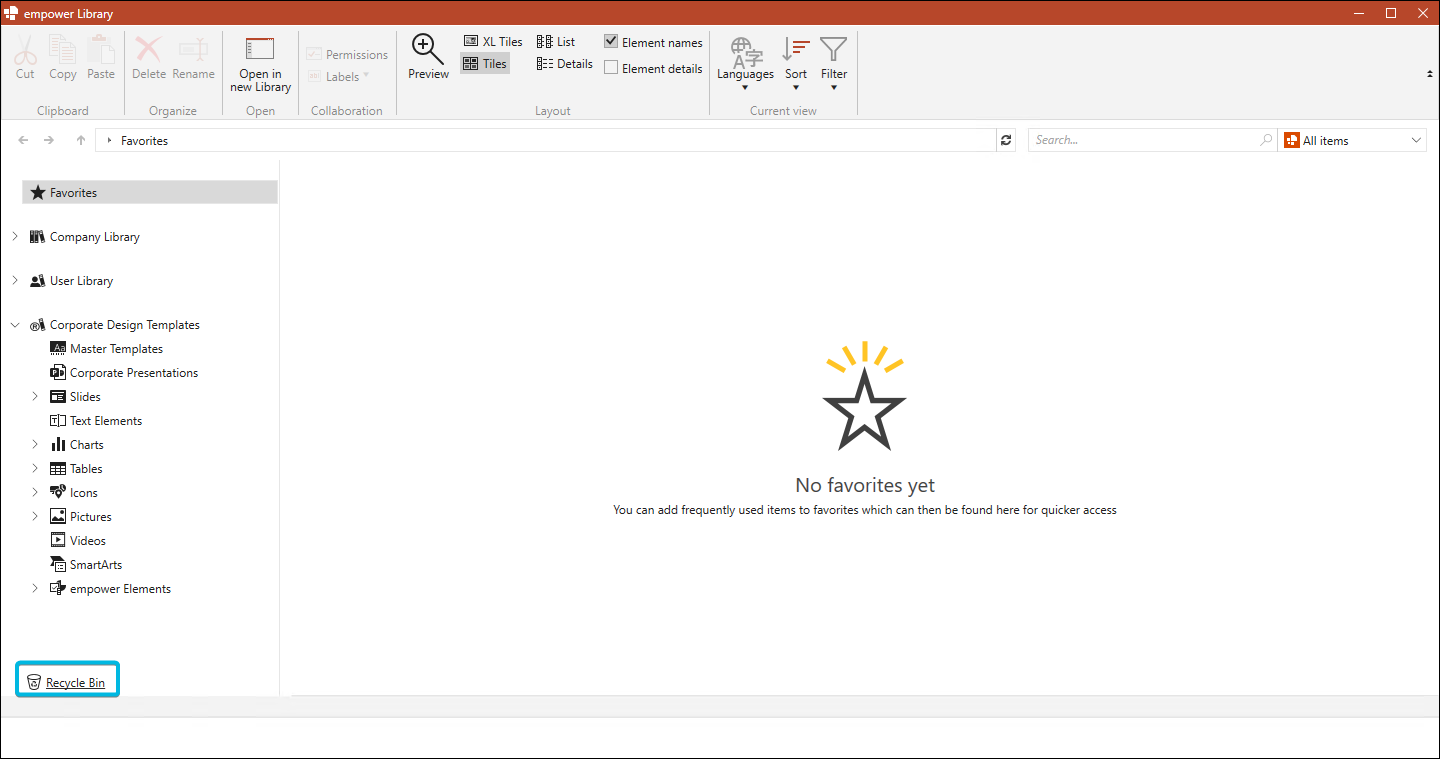This screenshot has width=1440, height=759.
Task: Expand the Company Library node
Action: coord(15,236)
